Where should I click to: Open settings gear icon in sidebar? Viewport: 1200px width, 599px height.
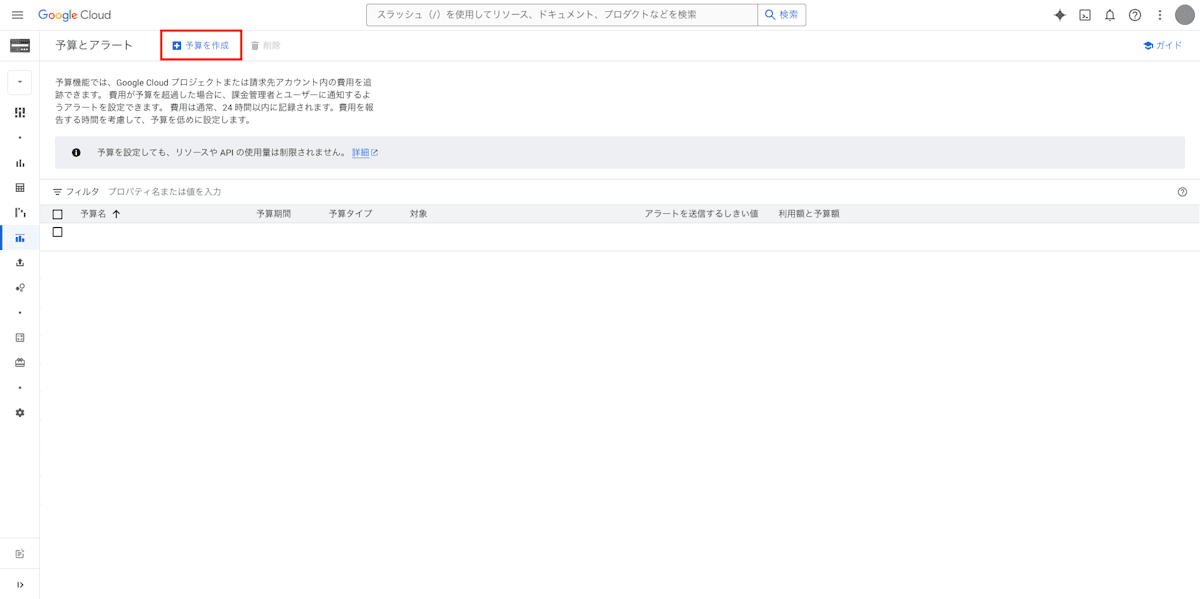pyautogui.click(x=20, y=413)
